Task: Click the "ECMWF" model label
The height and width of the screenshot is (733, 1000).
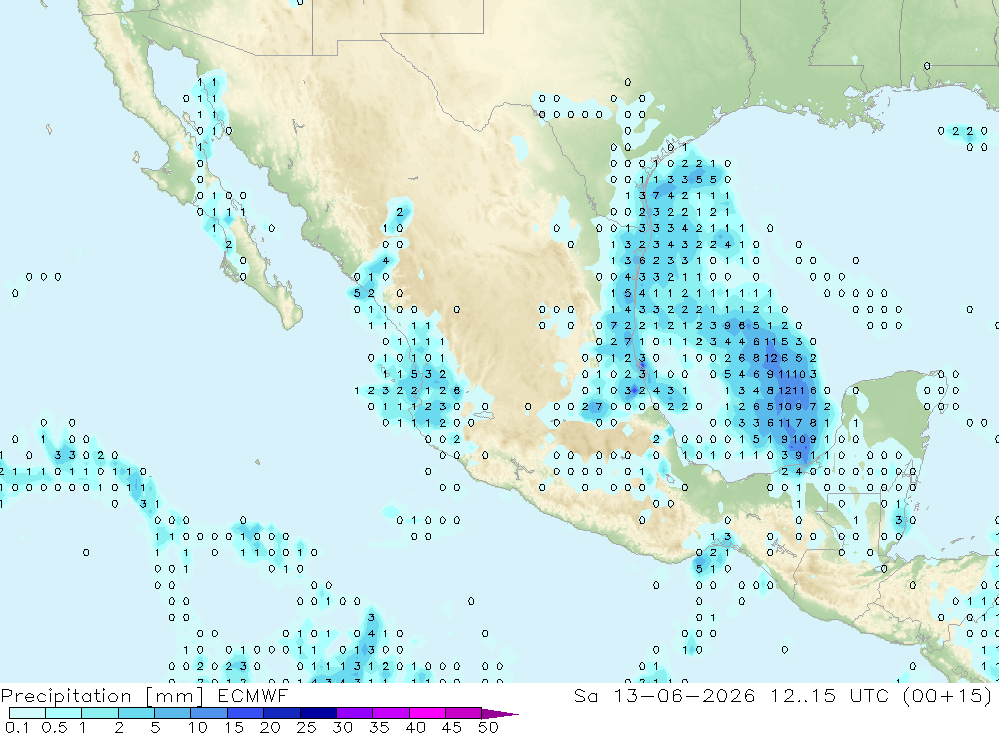Action: pyautogui.click(x=253, y=695)
